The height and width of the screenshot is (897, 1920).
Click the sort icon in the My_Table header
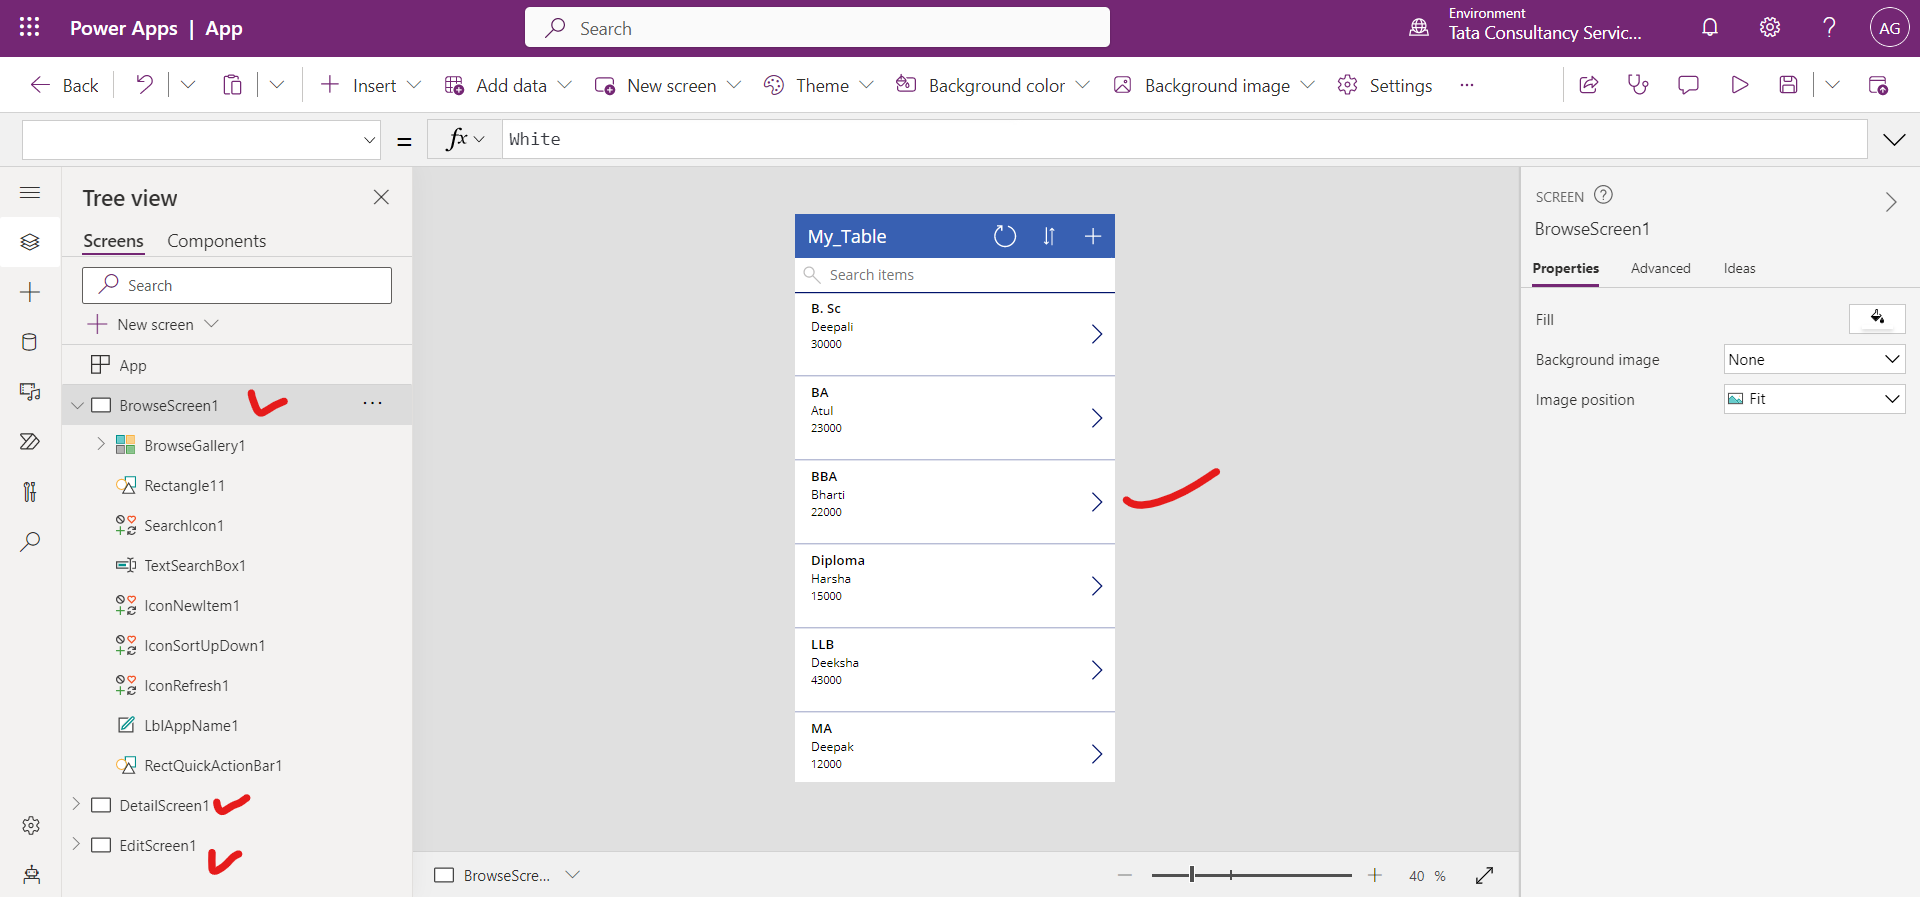[x=1049, y=236]
